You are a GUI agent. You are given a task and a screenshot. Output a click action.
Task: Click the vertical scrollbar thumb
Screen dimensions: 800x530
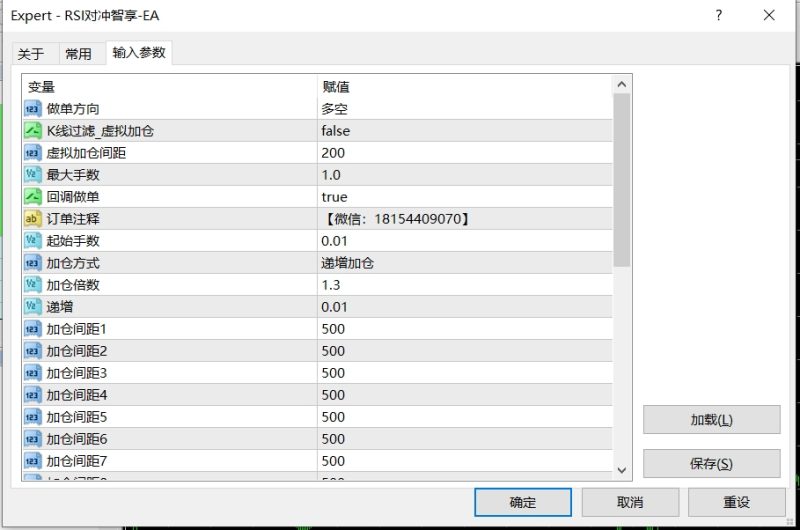[x=621, y=180]
